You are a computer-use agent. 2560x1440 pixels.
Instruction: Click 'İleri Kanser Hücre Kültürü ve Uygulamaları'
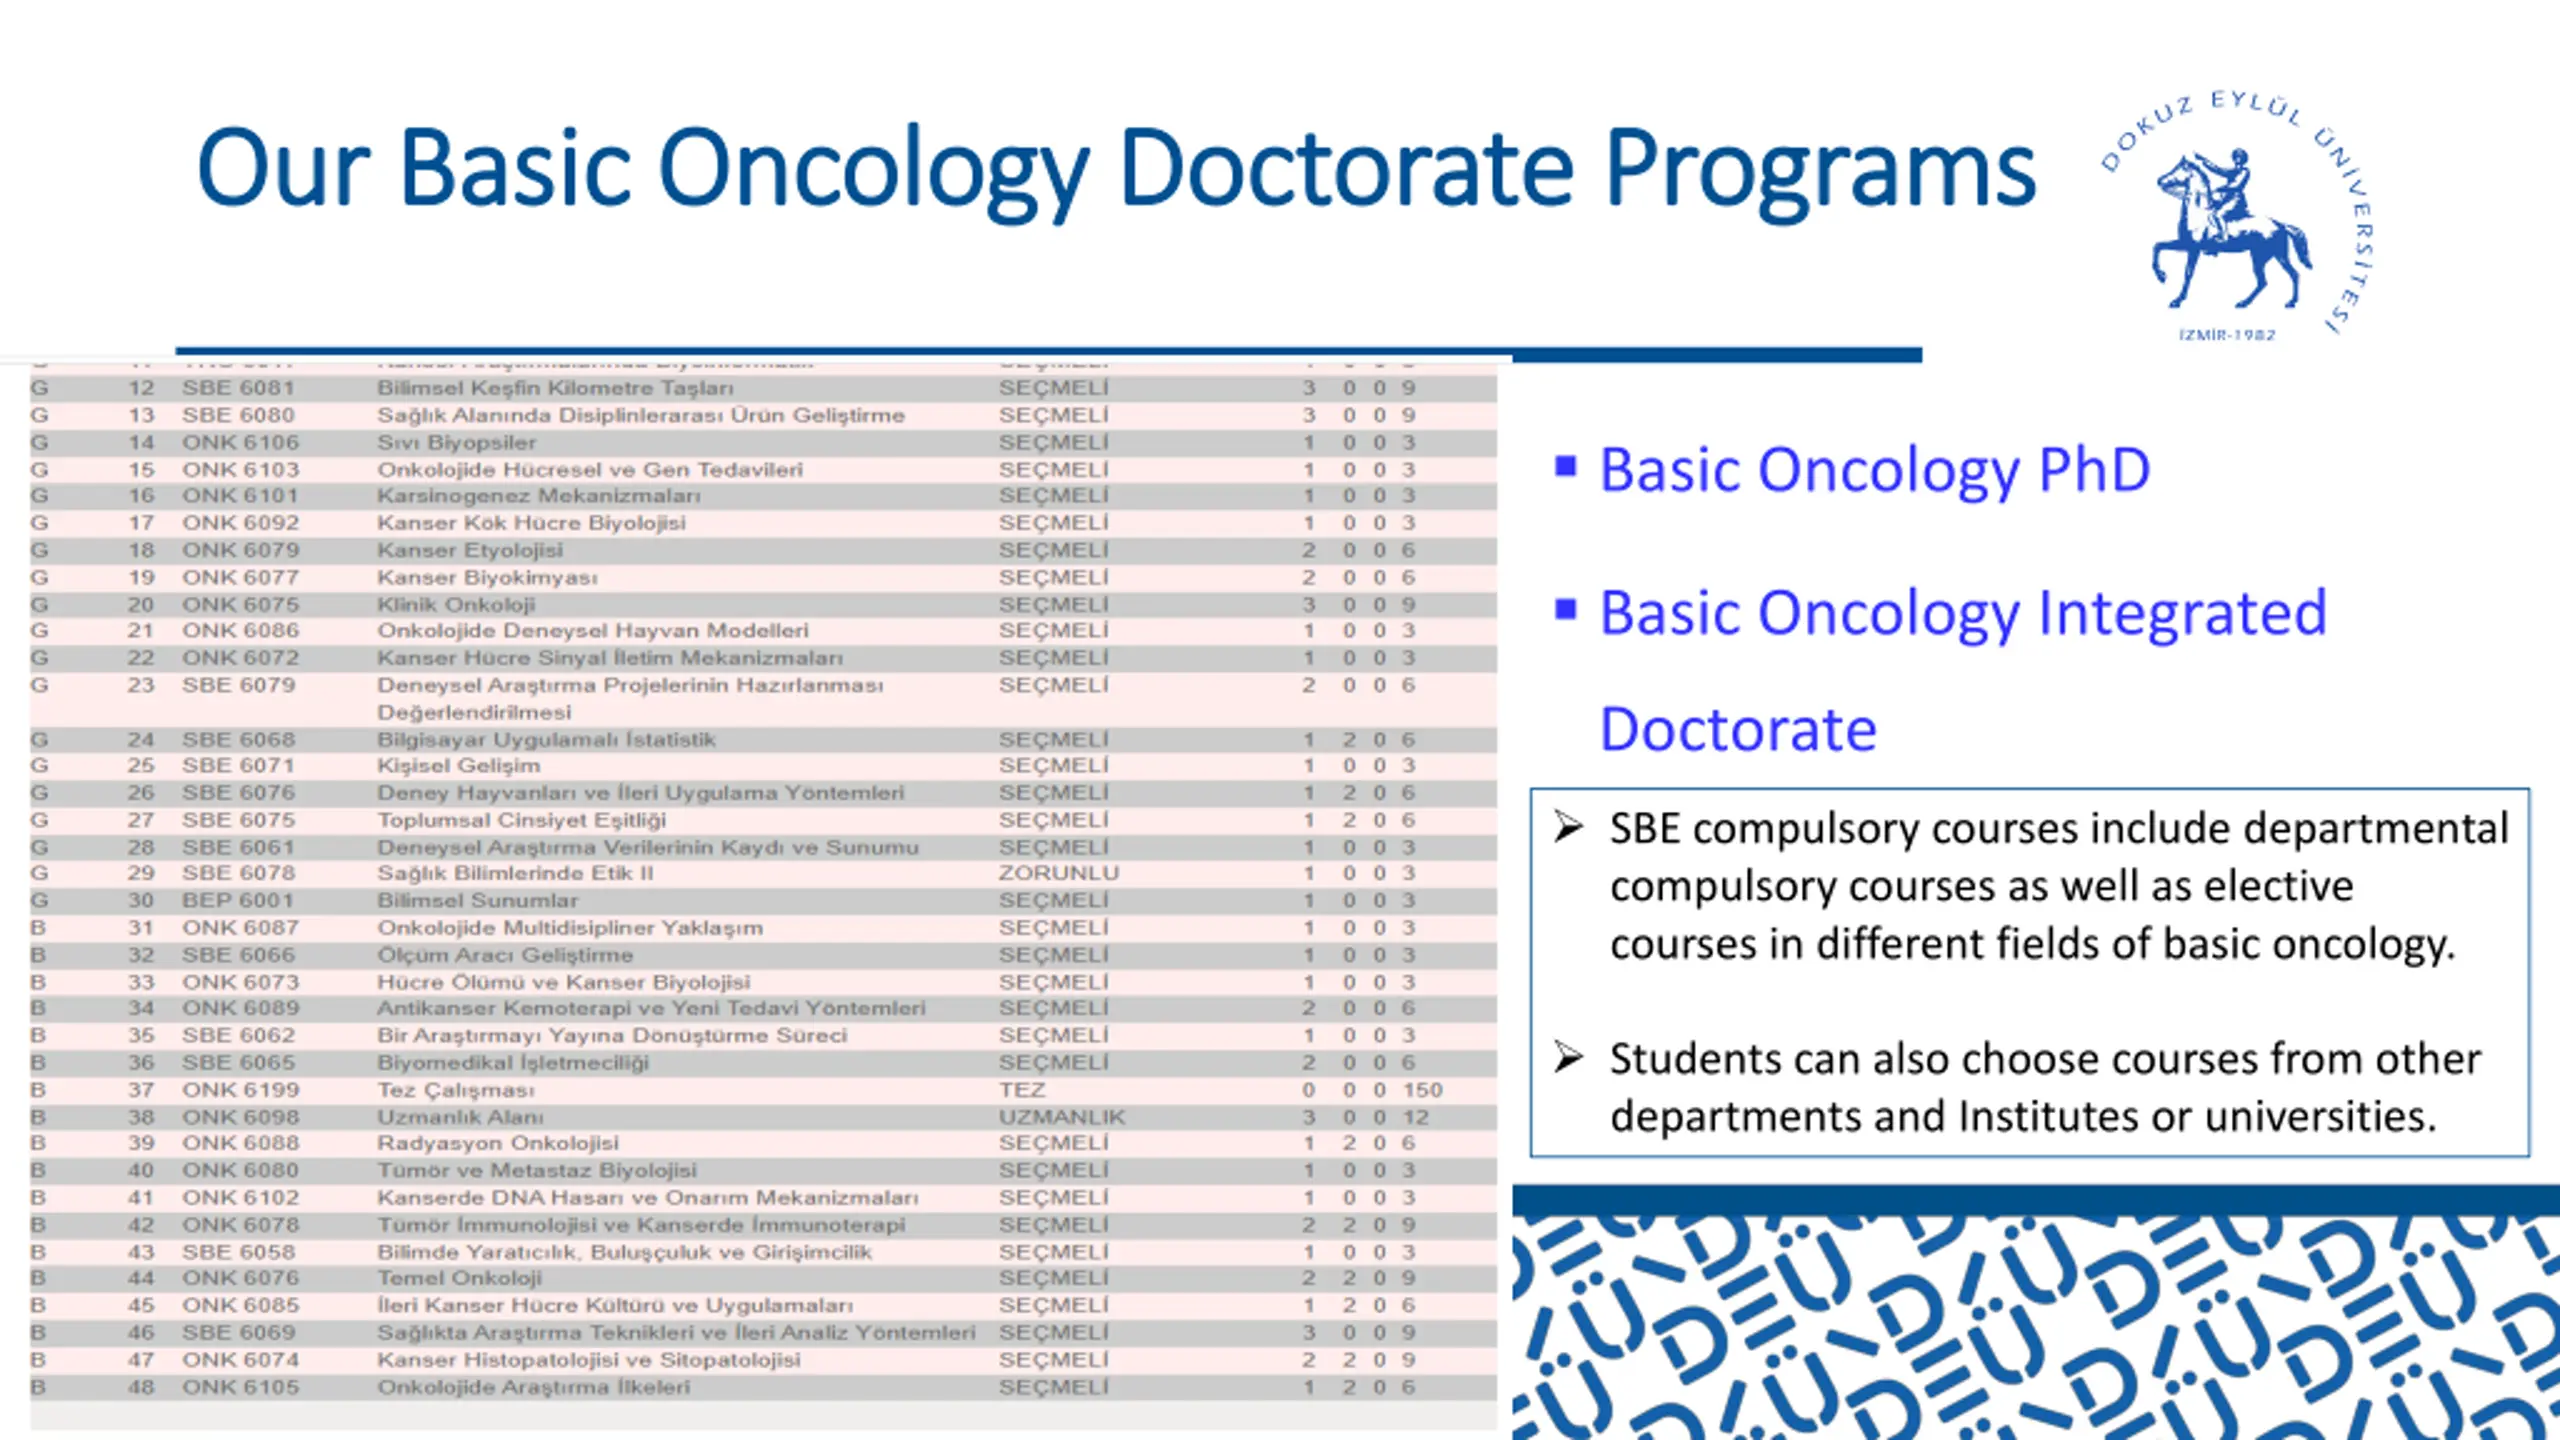click(615, 1305)
